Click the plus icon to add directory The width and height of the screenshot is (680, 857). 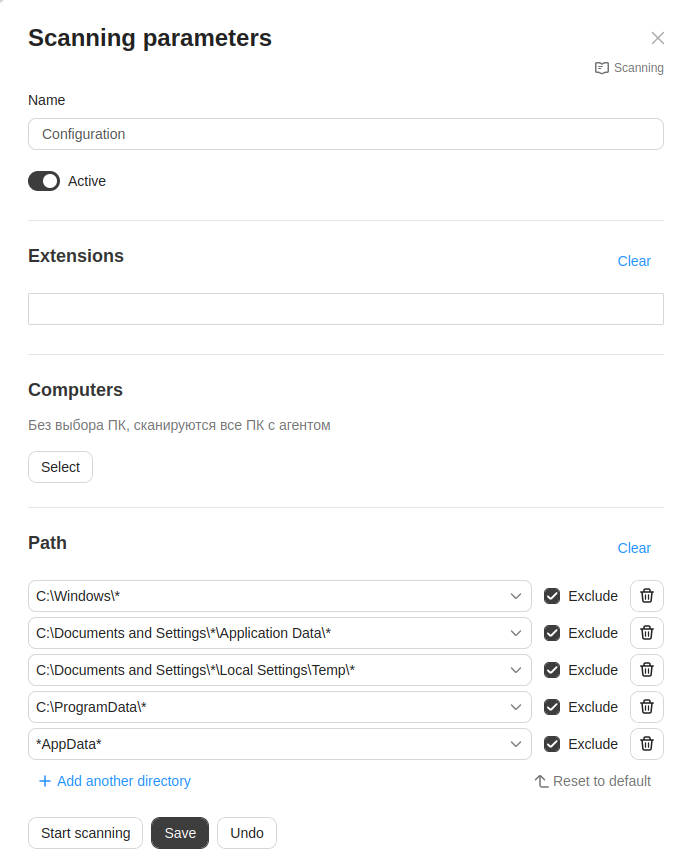pyautogui.click(x=44, y=781)
